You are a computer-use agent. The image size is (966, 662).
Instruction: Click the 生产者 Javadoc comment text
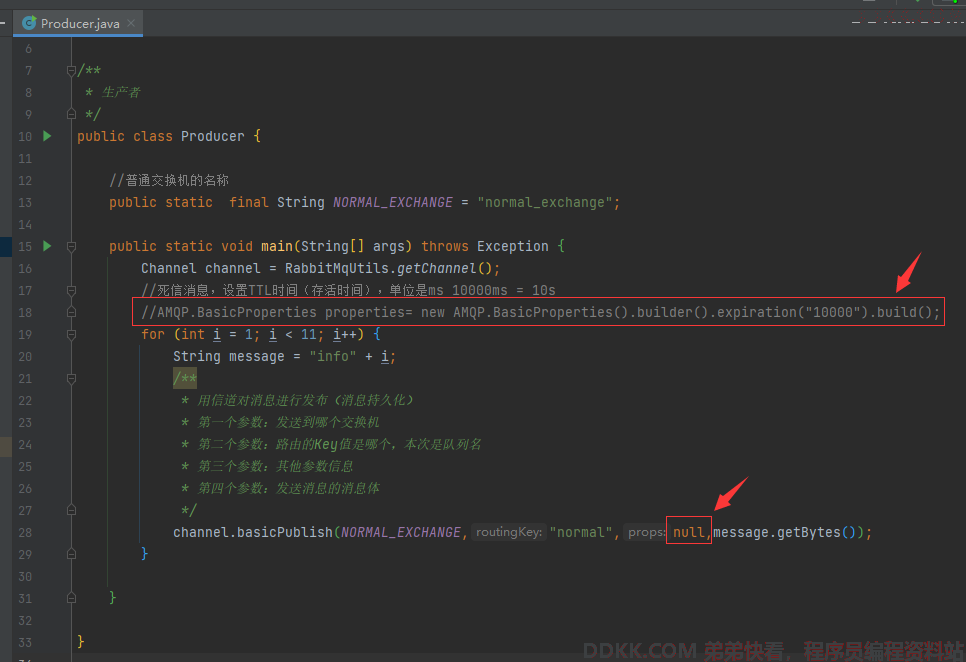pos(121,92)
